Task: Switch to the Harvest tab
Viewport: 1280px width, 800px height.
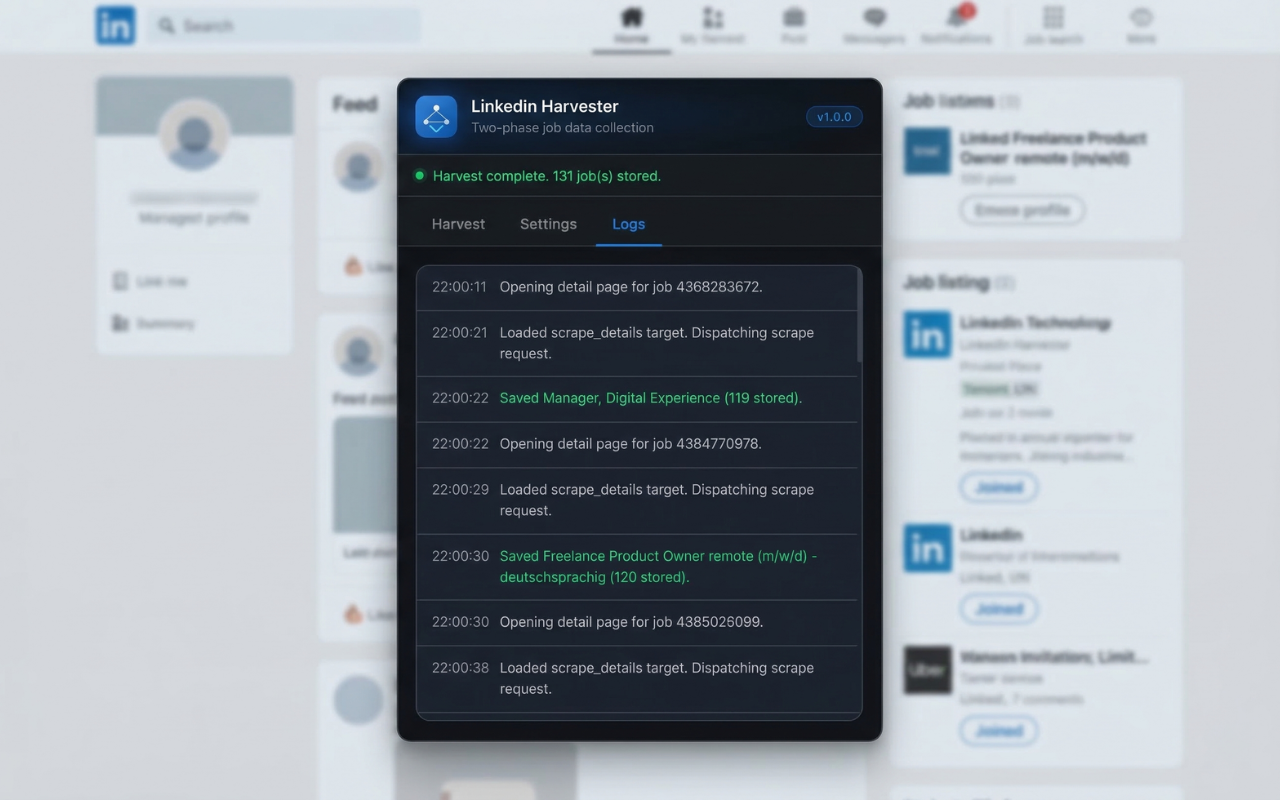Action: pyautogui.click(x=458, y=224)
